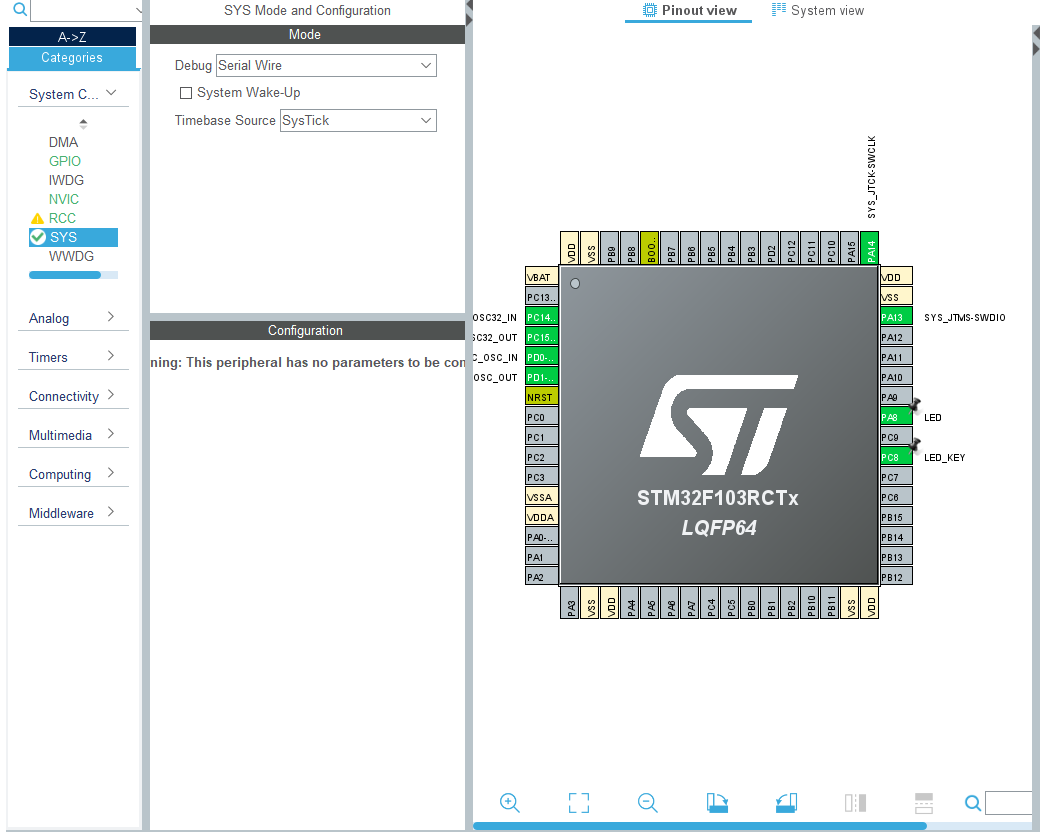Switch to the Pinout view tab

pyautogui.click(x=689, y=11)
